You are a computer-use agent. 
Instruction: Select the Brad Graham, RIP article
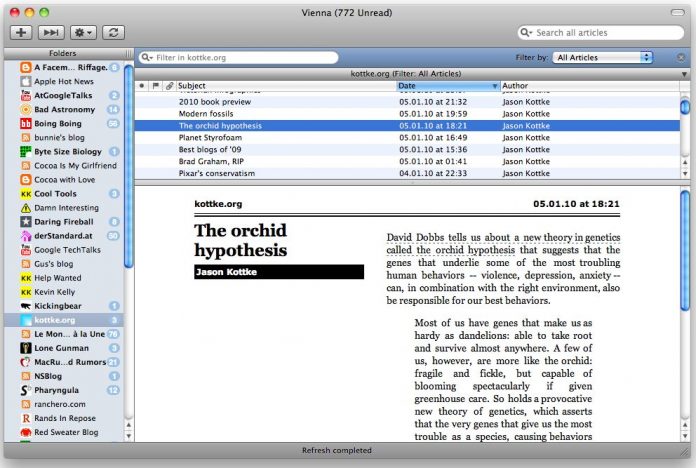407,162
